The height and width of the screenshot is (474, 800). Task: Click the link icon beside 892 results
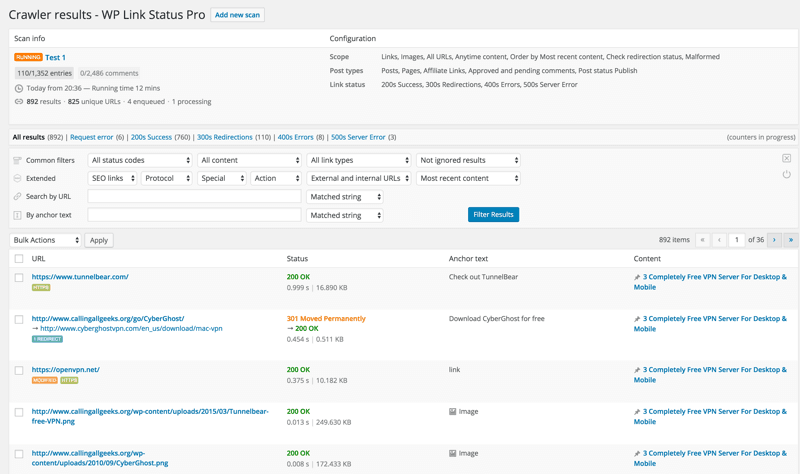19,102
